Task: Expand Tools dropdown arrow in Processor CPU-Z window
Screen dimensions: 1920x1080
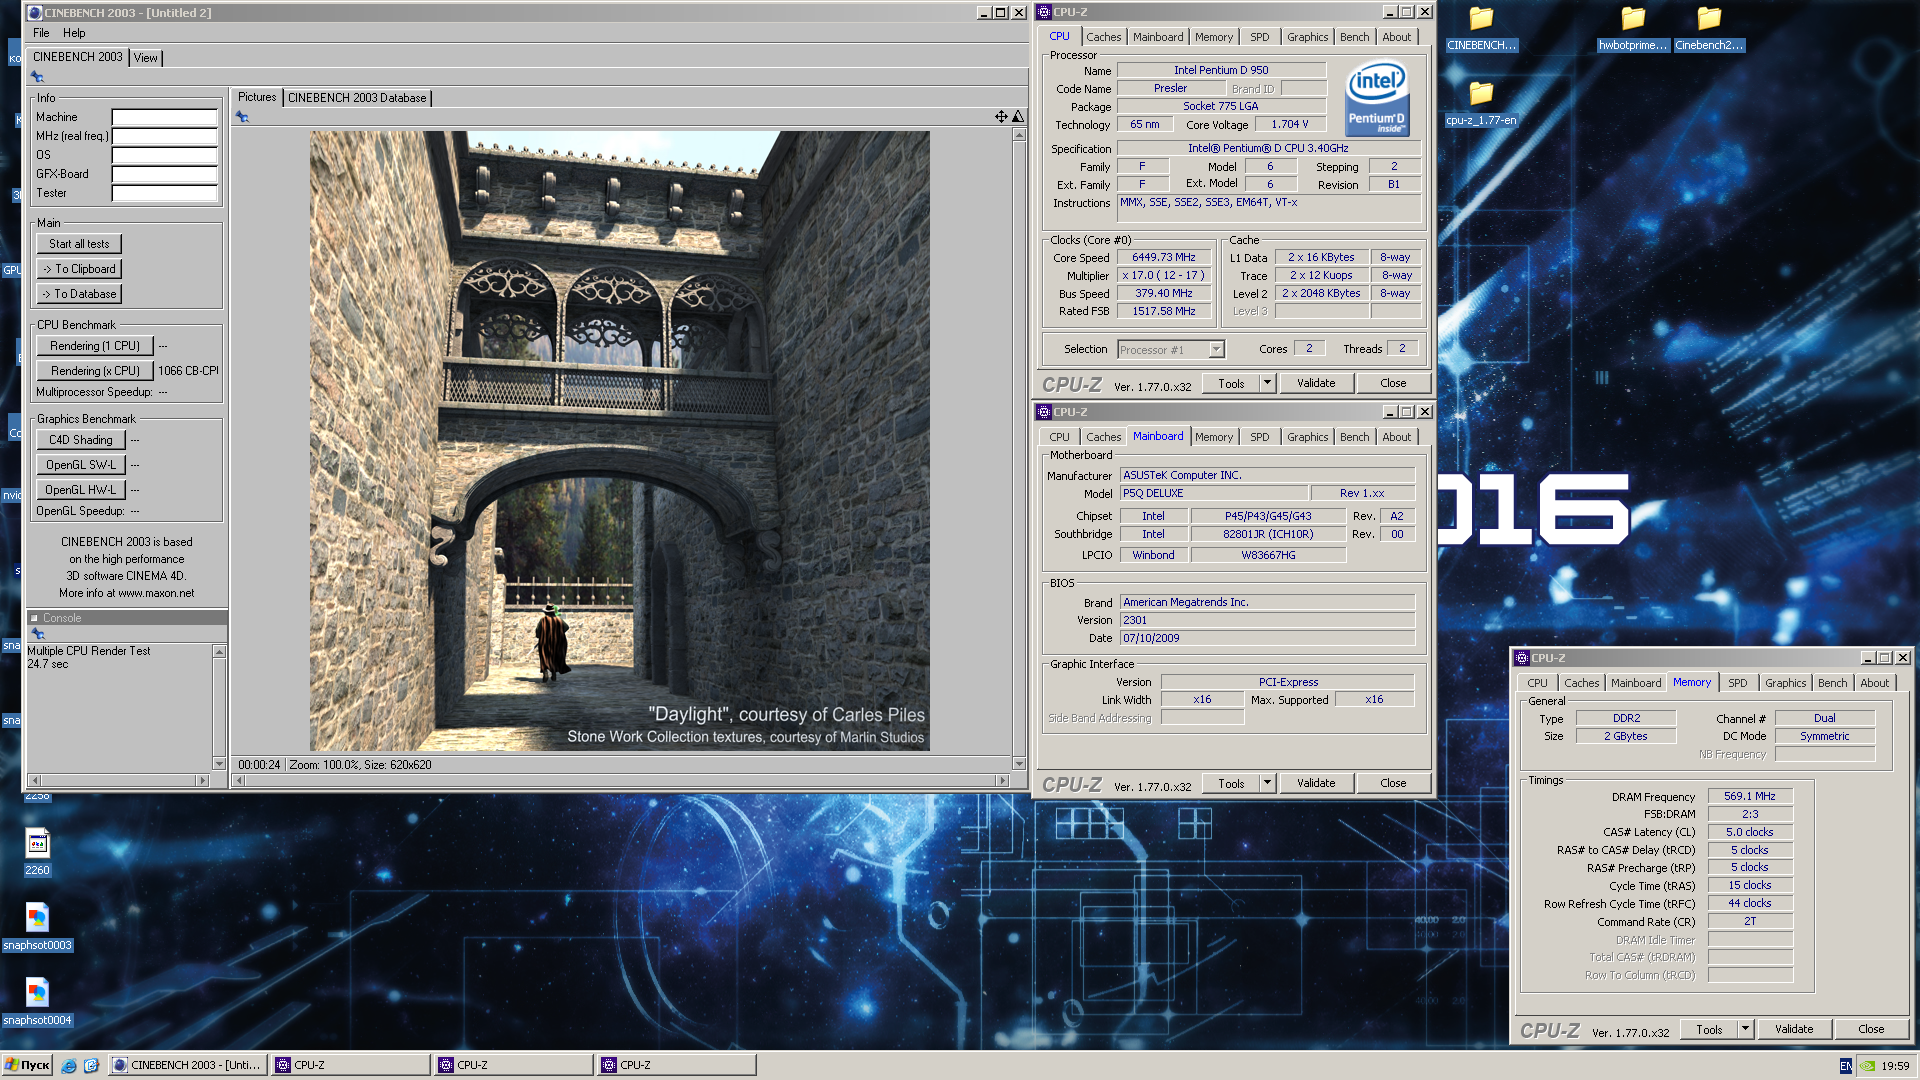Action: tap(1267, 383)
